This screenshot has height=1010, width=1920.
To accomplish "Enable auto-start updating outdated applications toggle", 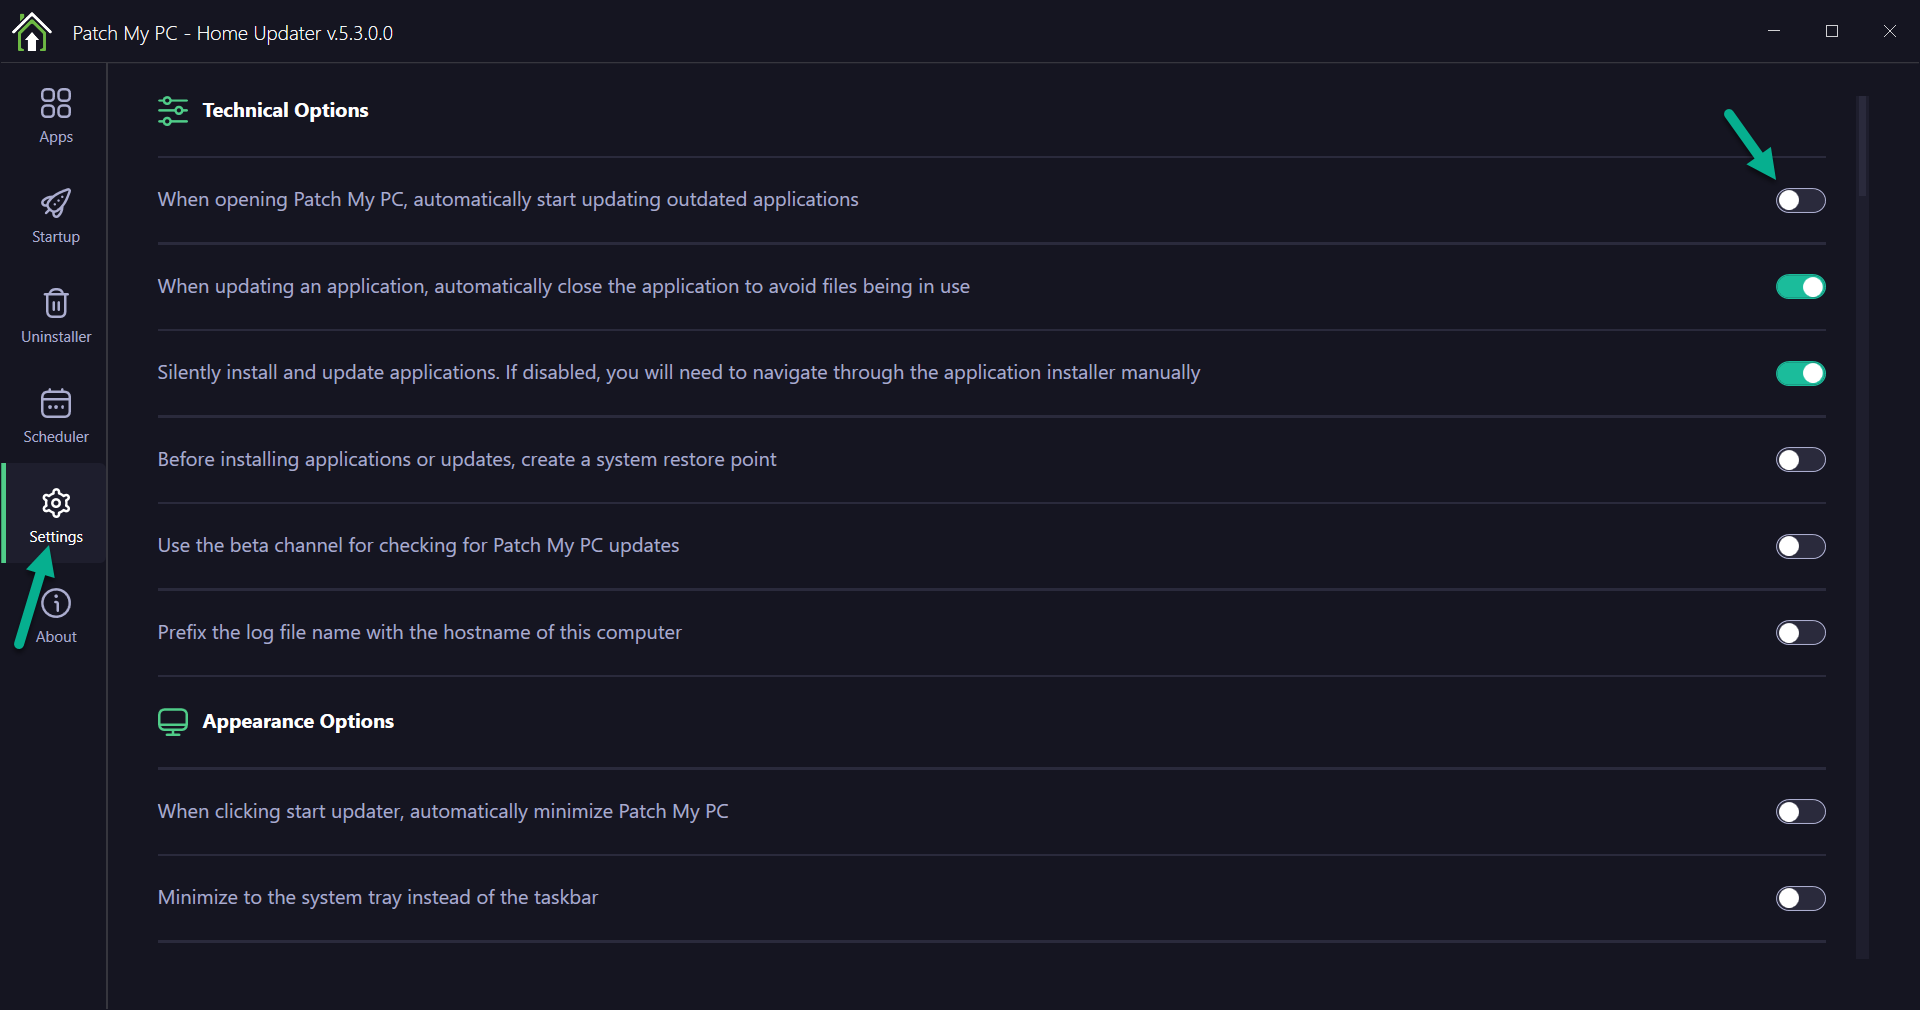I will tap(1800, 200).
